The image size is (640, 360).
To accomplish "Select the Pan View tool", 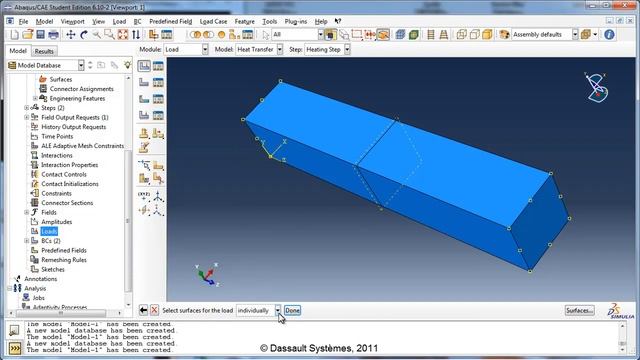I will [x=71, y=35].
